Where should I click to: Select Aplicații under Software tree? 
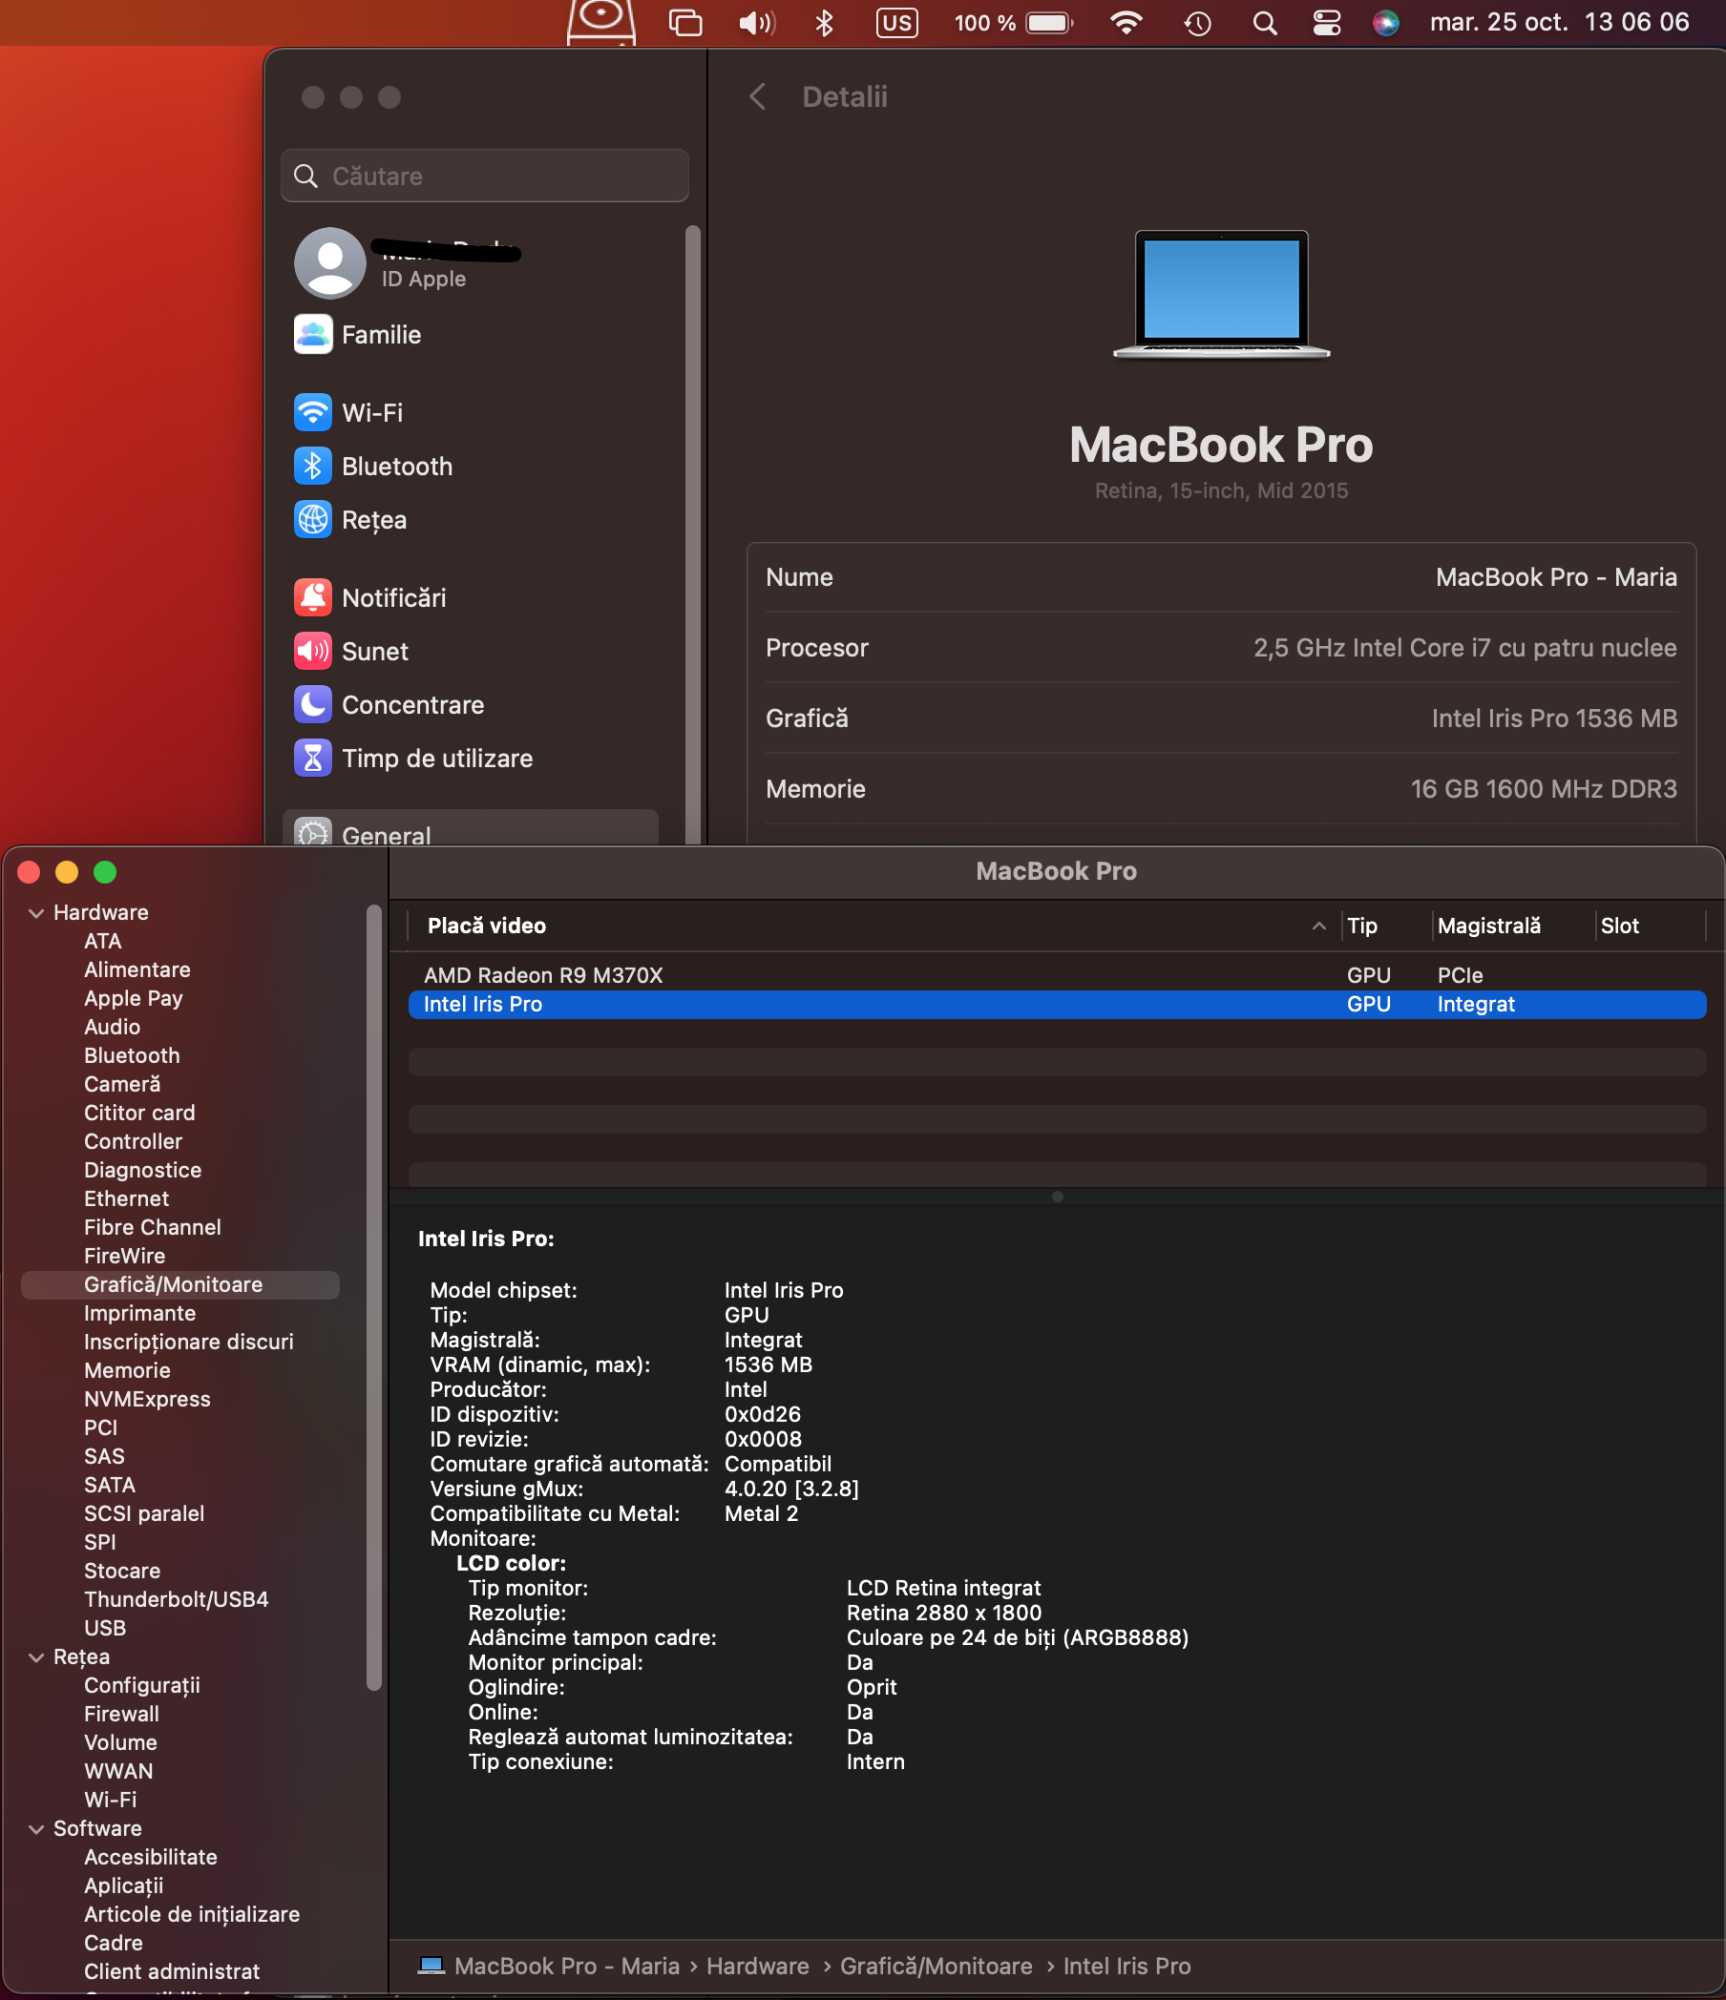click(124, 1886)
